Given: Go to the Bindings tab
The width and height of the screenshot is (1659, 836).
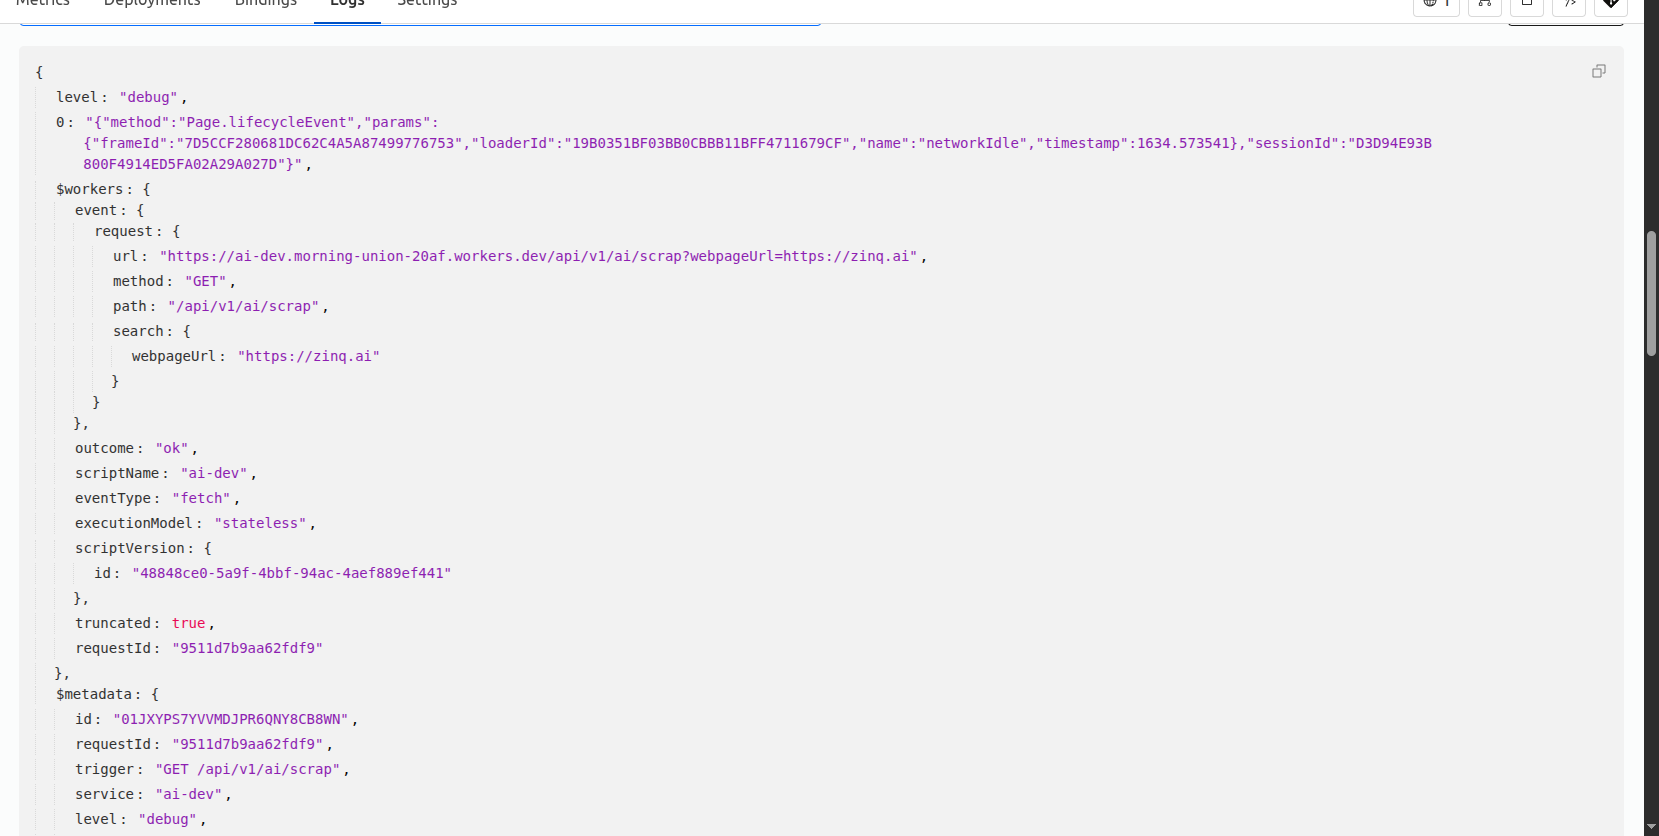Looking at the screenshot, I should pyautogui.click(x=266, y=4).
